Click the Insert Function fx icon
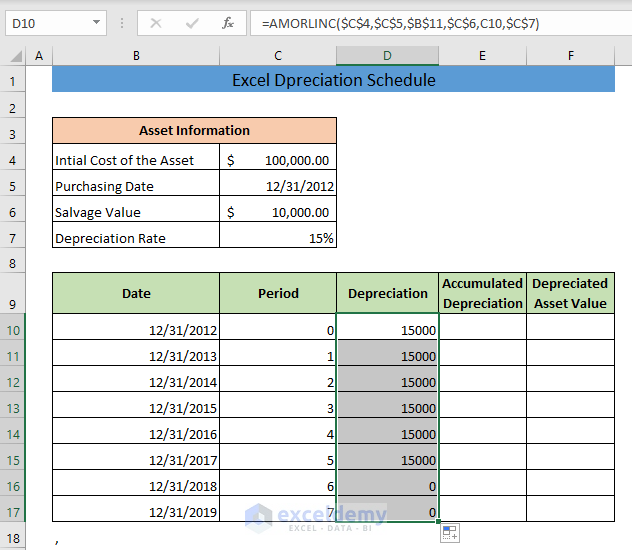 point(228,23)
